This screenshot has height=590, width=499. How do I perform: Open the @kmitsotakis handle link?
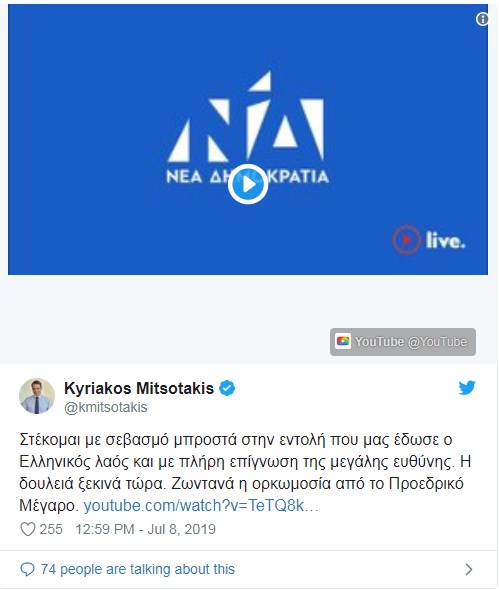106,408
